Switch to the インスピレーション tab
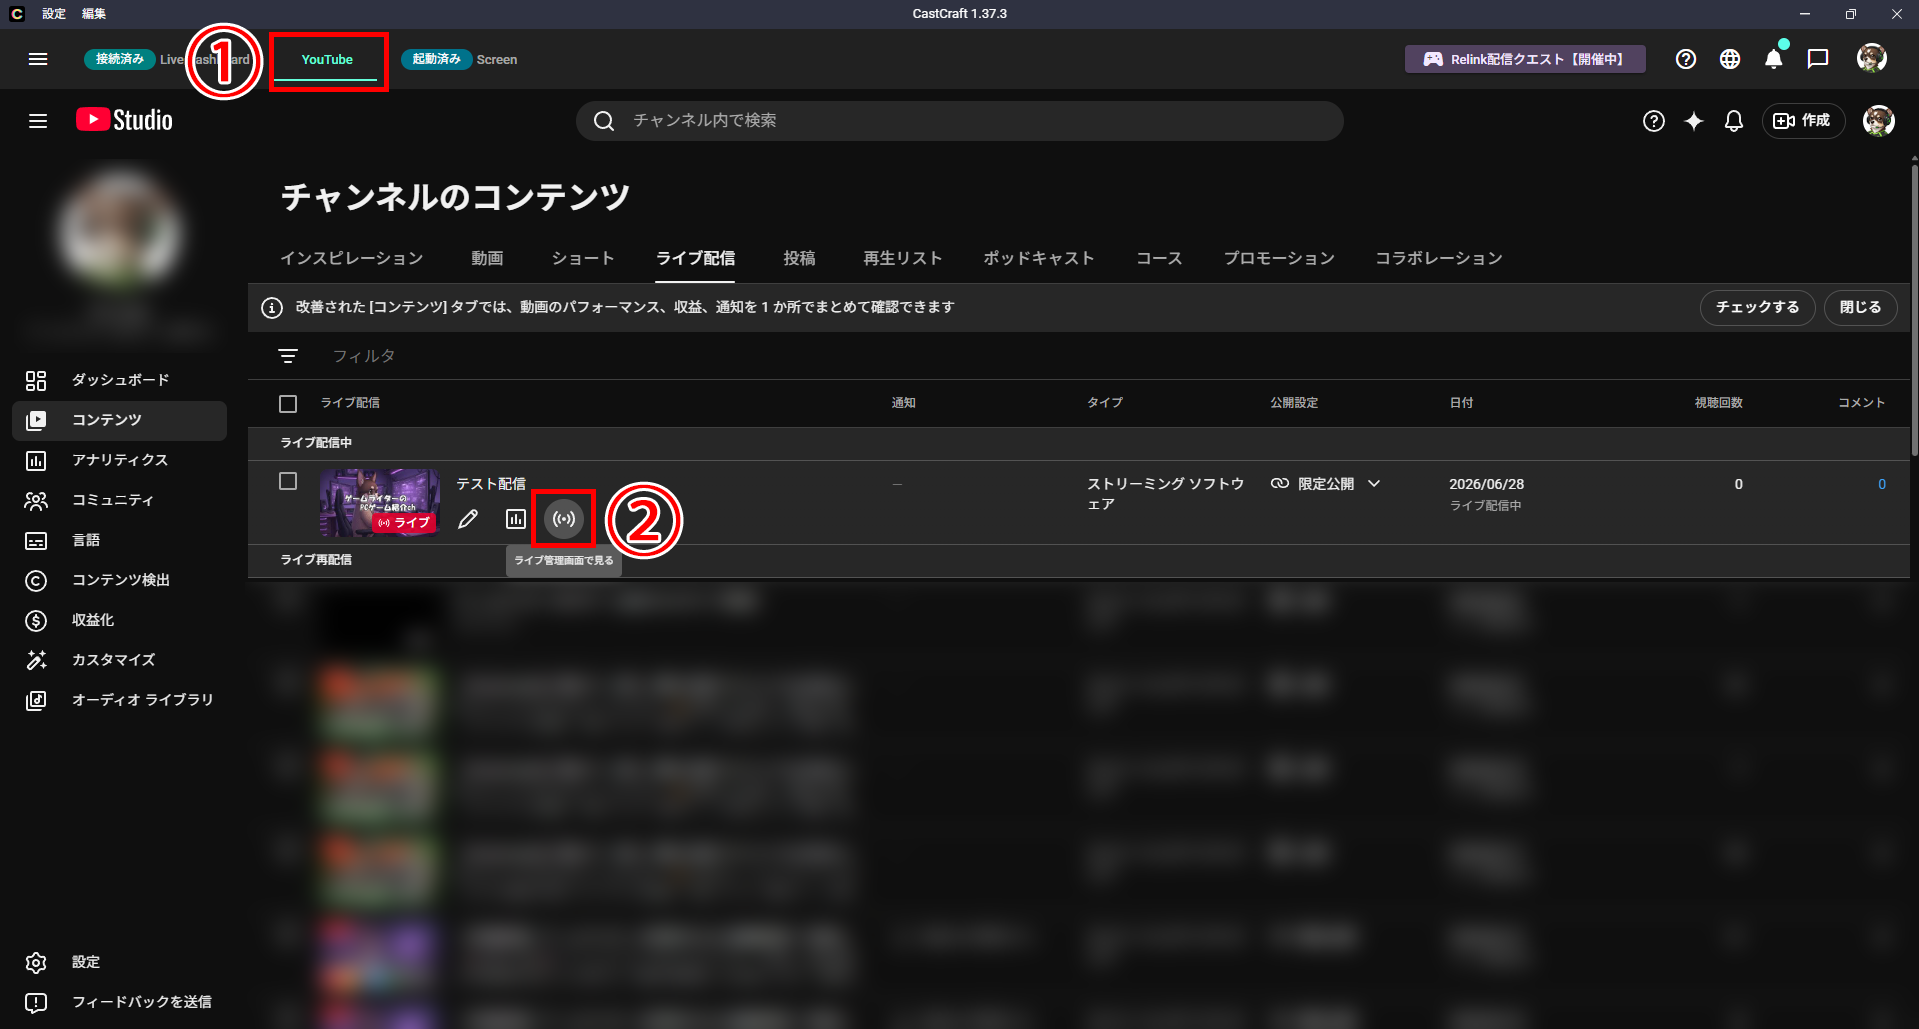1919x1029 pixels. (351, 258)
